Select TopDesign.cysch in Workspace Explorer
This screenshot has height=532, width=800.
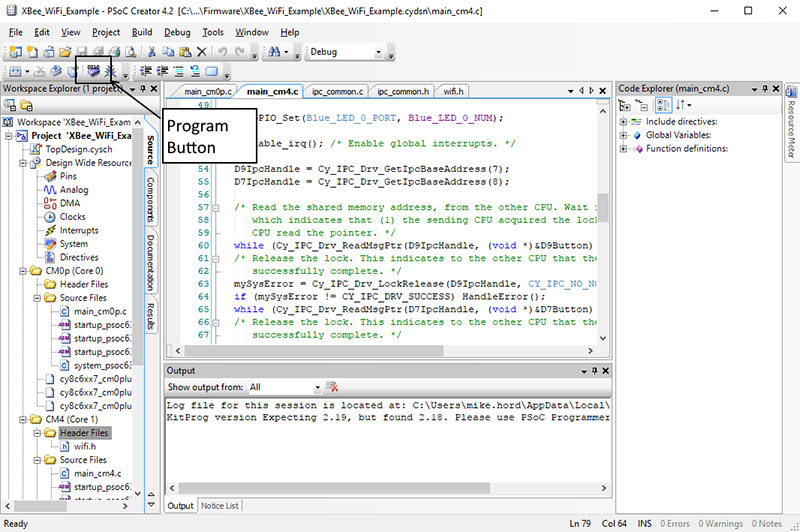pos(79,149)
